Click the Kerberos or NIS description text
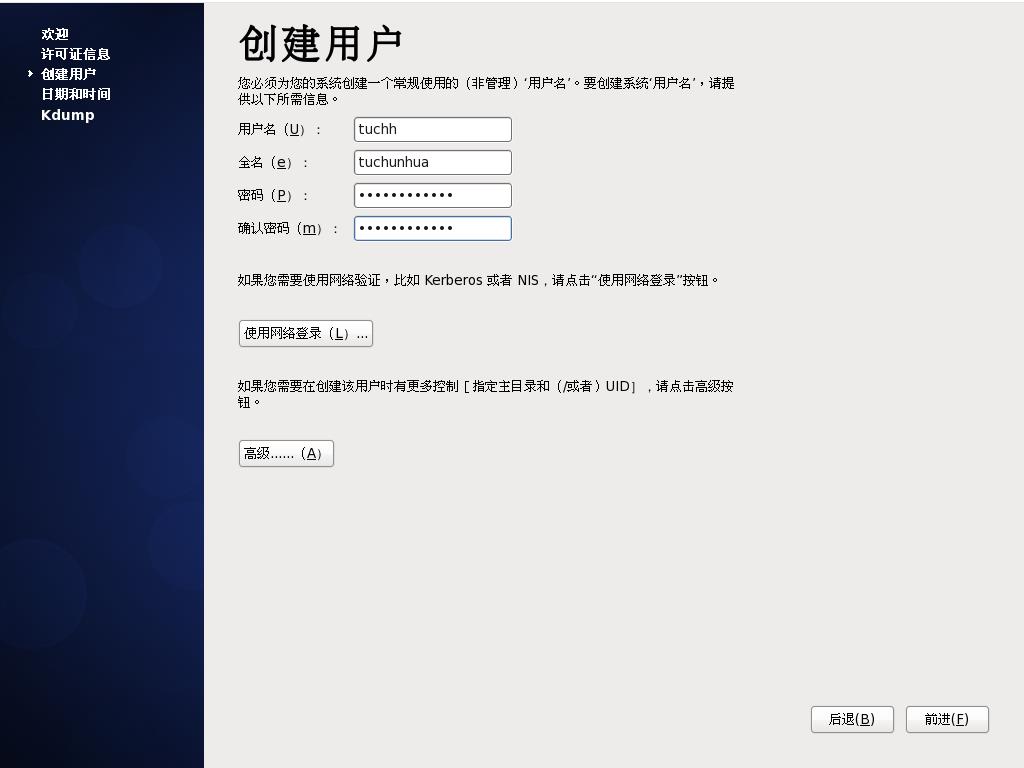 pyautogui.click(x=478, y=280)
